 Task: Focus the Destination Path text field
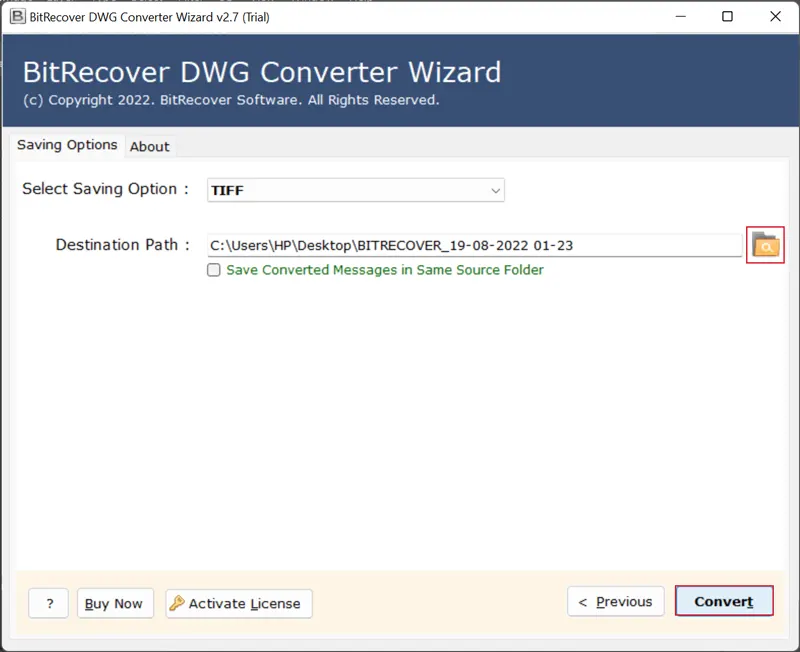(473, 245)
